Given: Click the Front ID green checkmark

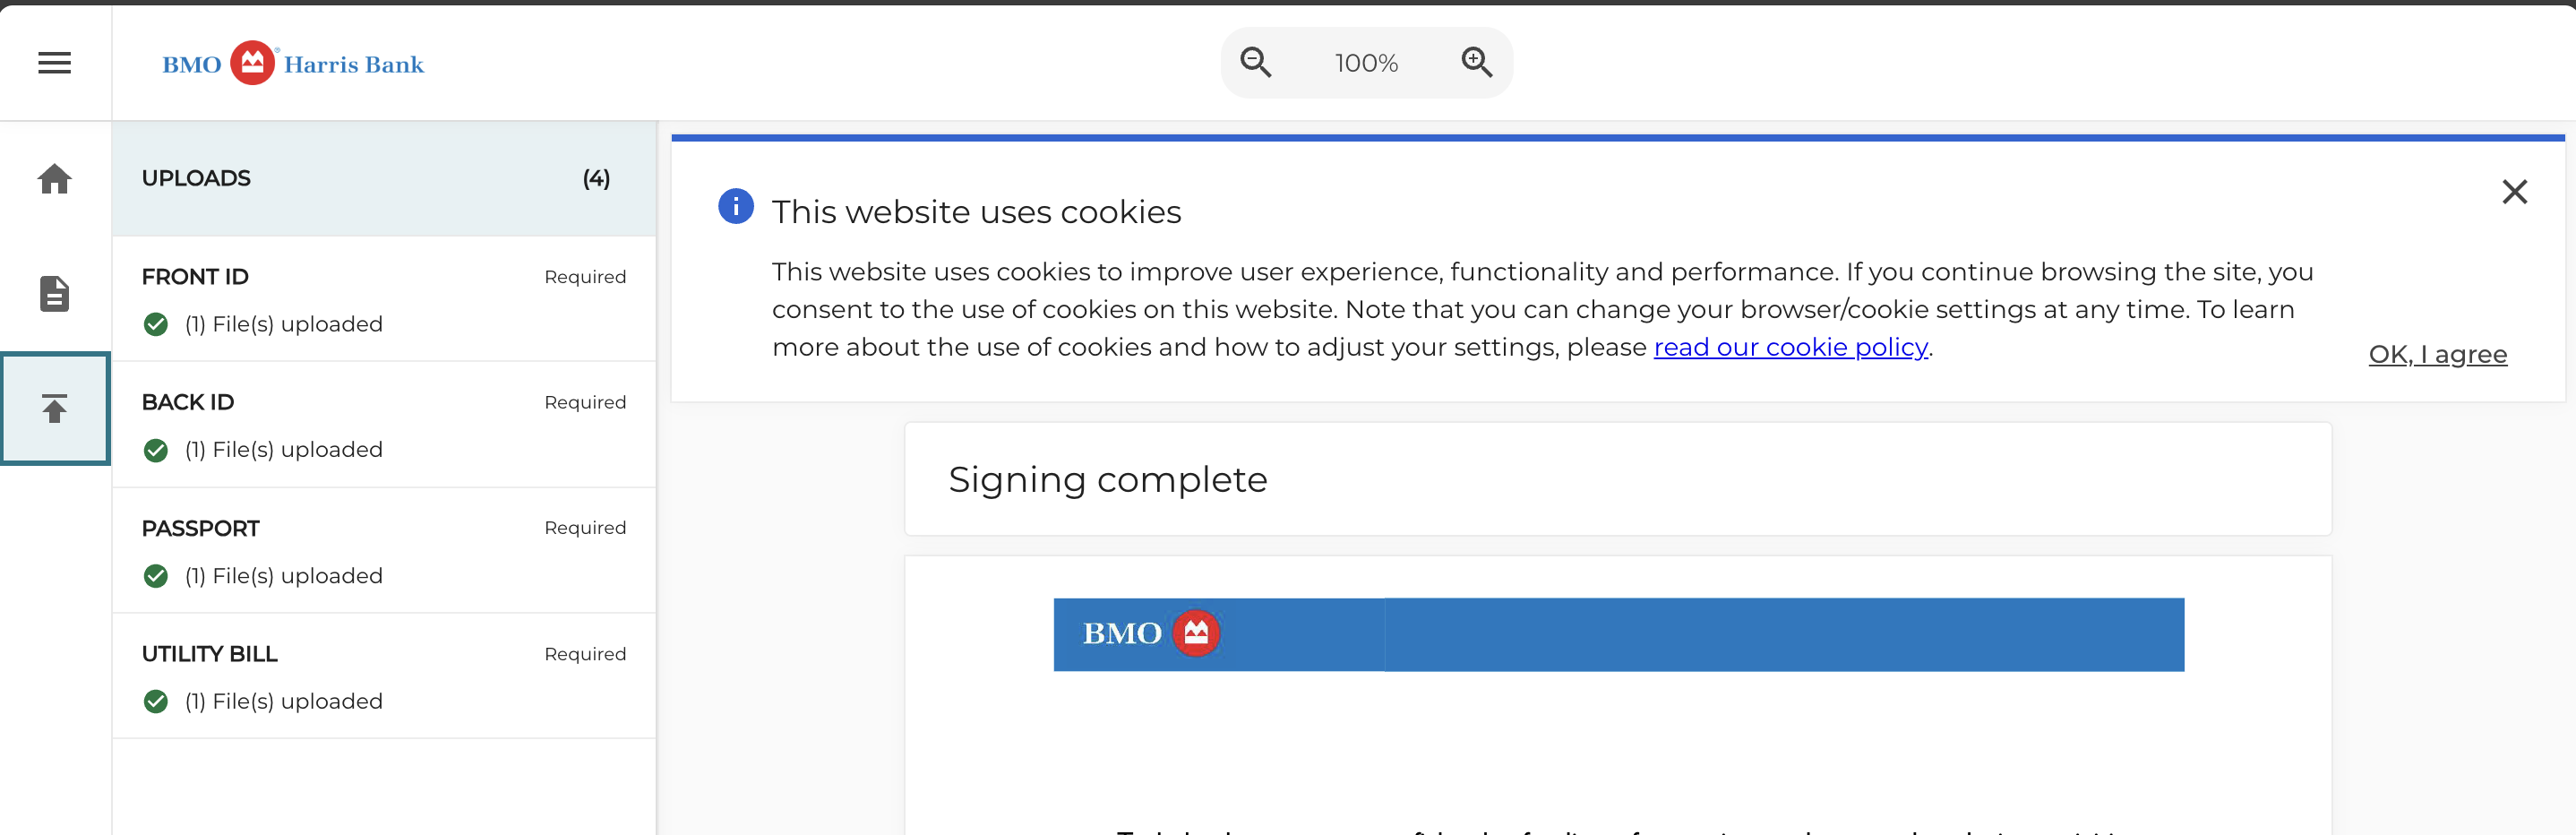Looking at the screenshot, I should click(x=156, y=324).
